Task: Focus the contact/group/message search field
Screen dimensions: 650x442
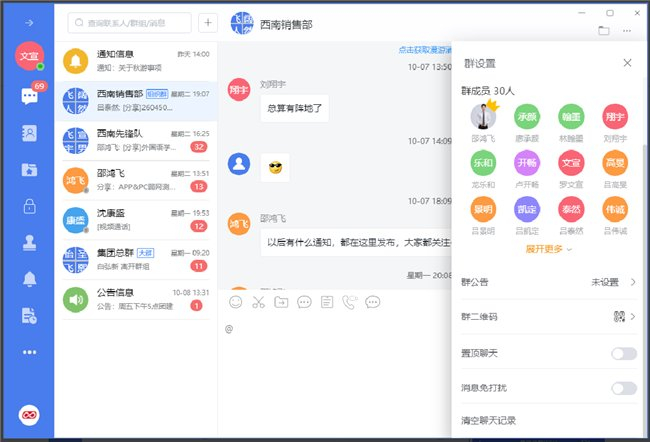Action: (x=130, y=23)
